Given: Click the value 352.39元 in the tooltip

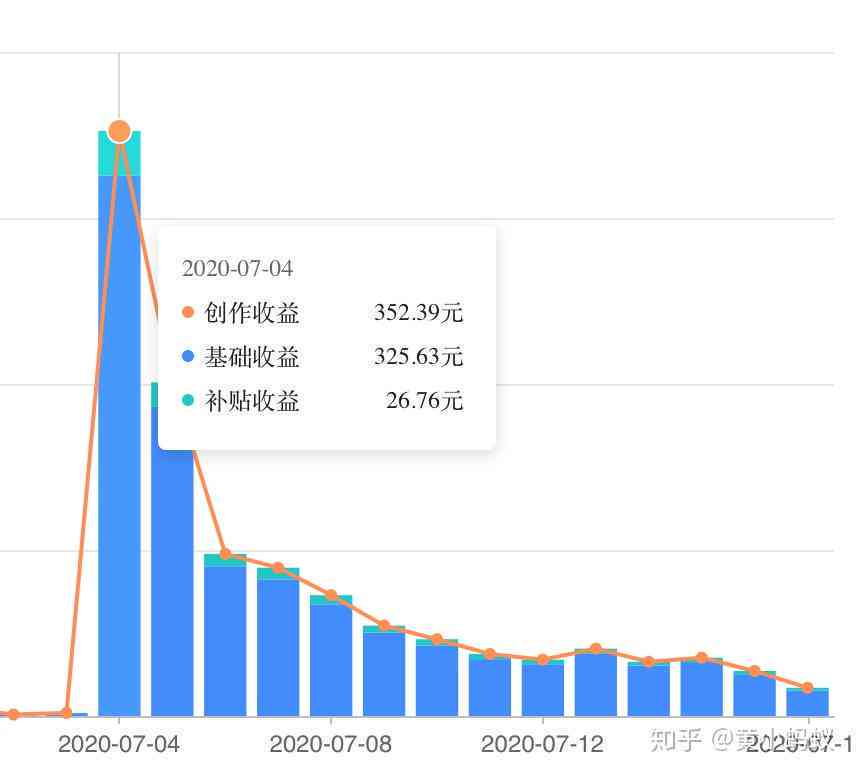Looking at the screenshot, I should click(419, 313).
